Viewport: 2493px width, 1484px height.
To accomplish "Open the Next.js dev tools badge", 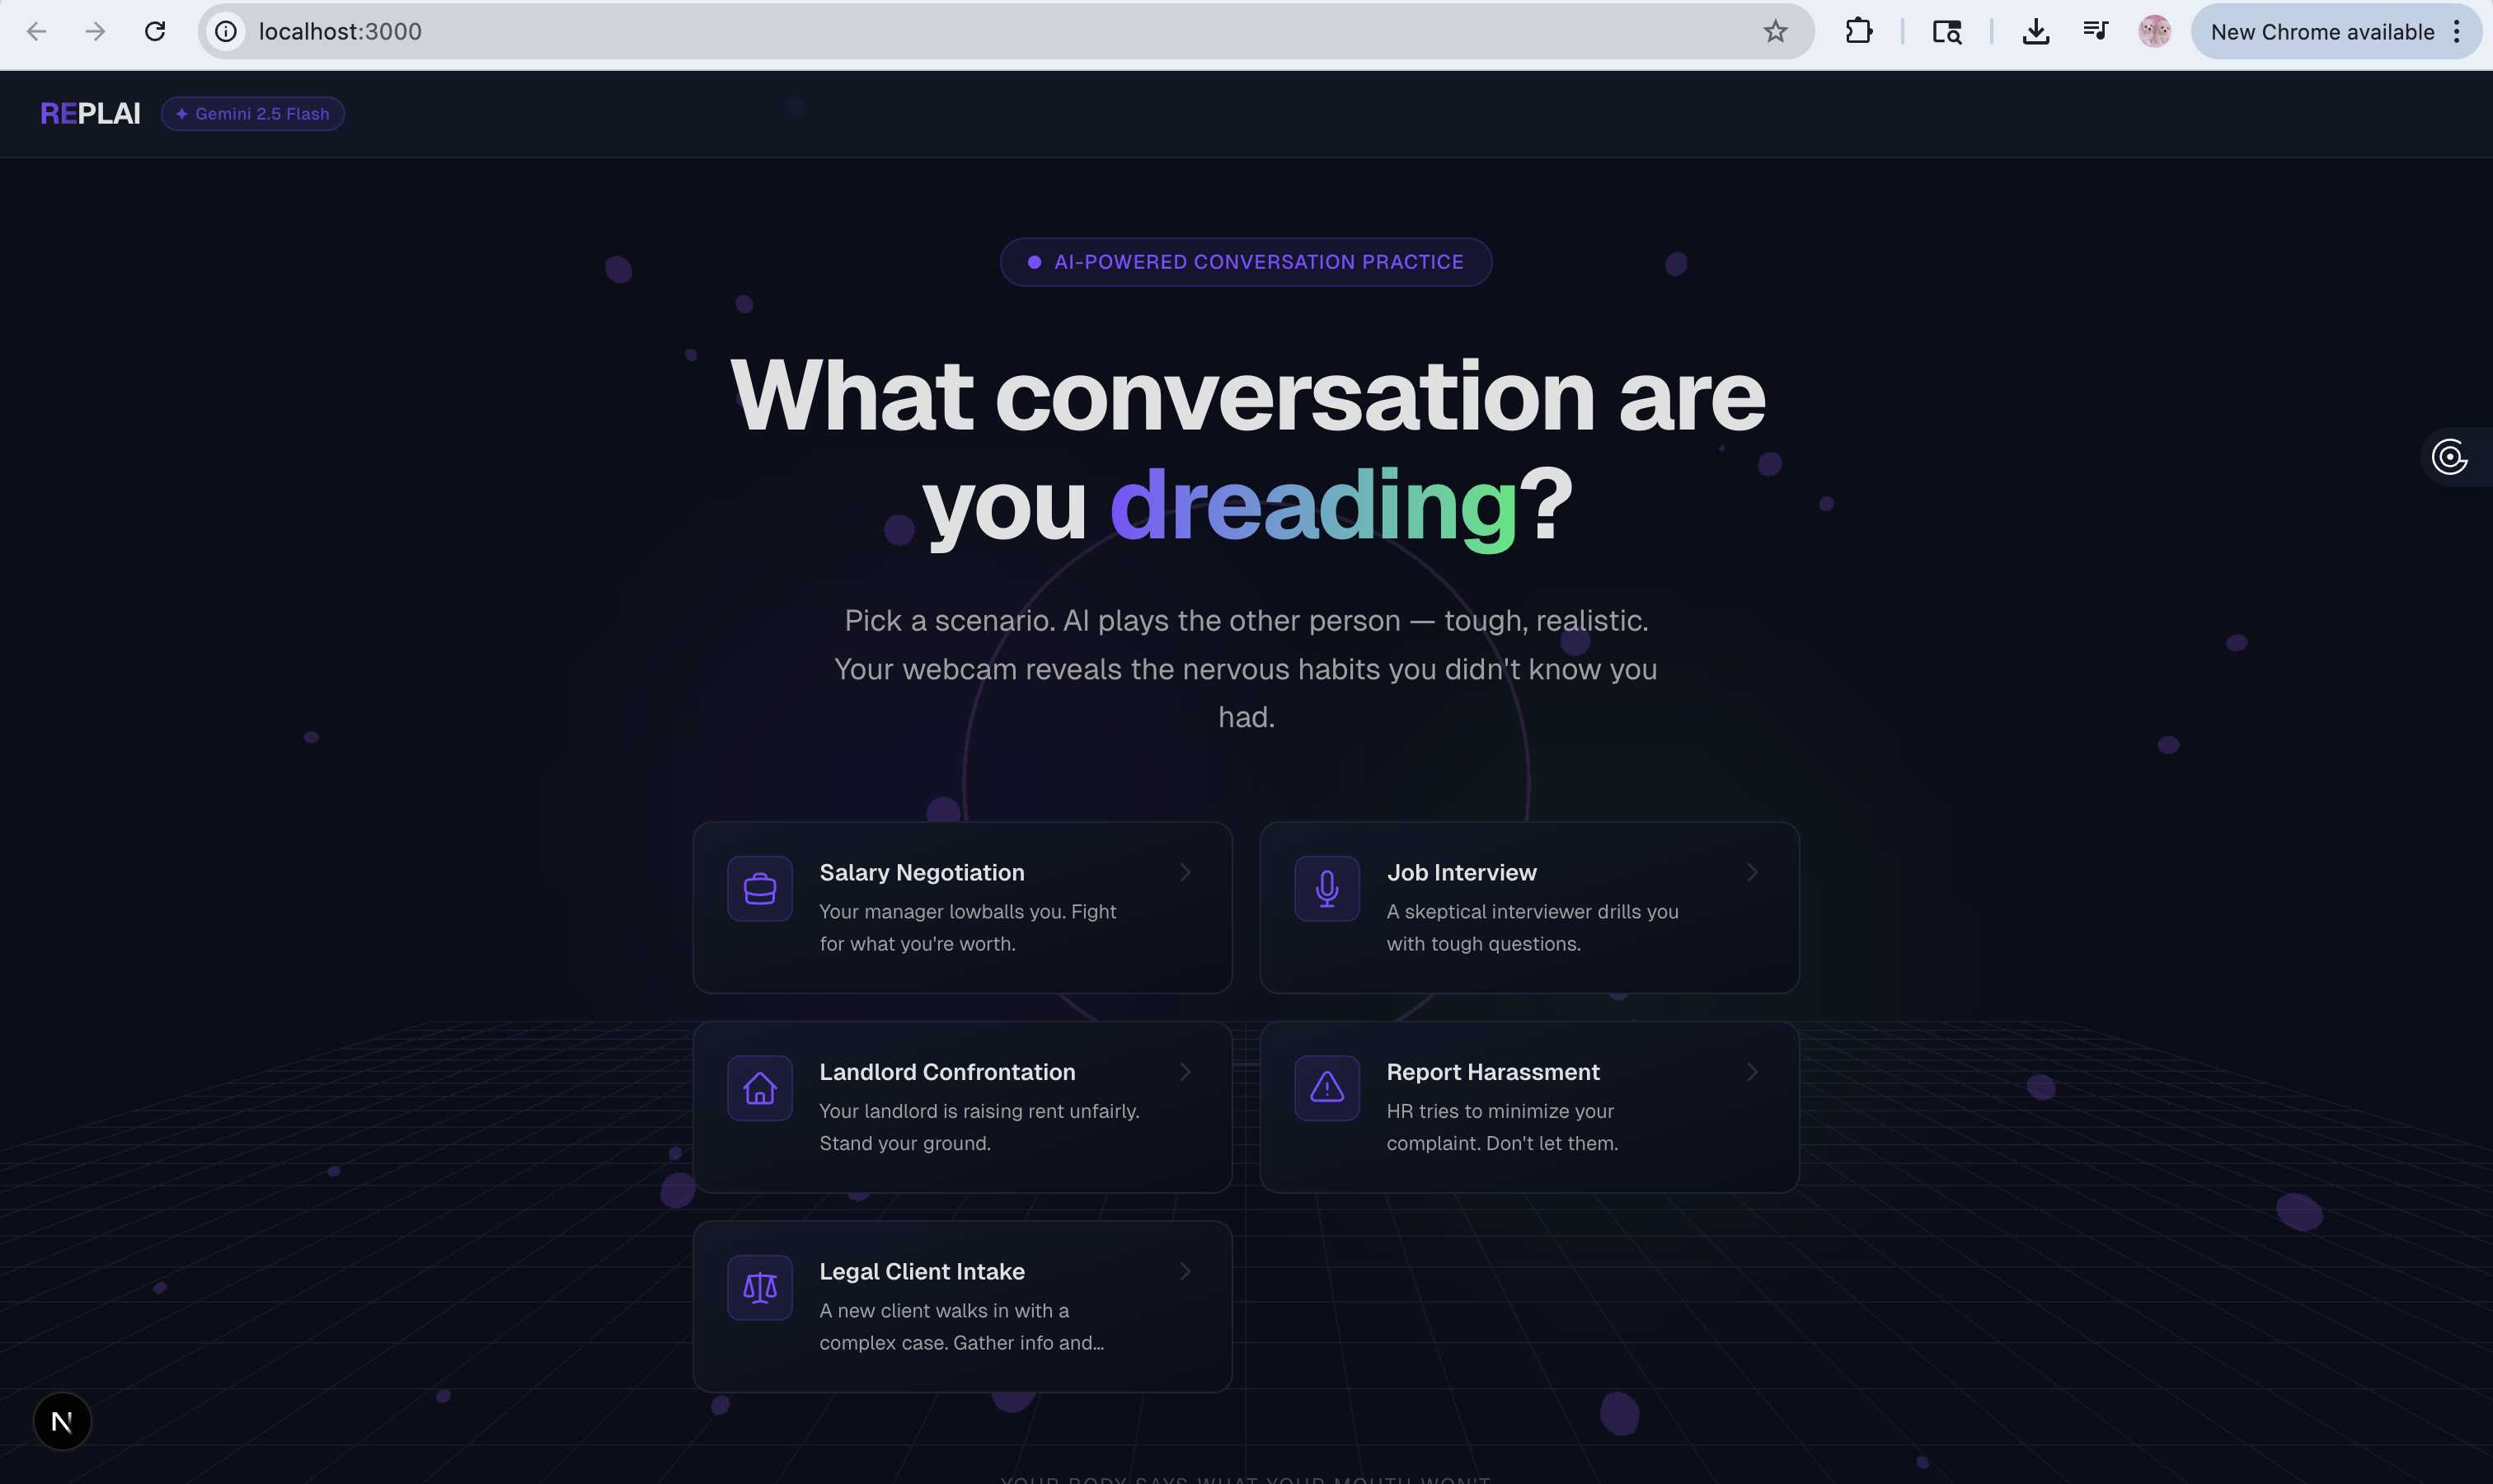I will pyautogui.click(x=62, y=1421).
